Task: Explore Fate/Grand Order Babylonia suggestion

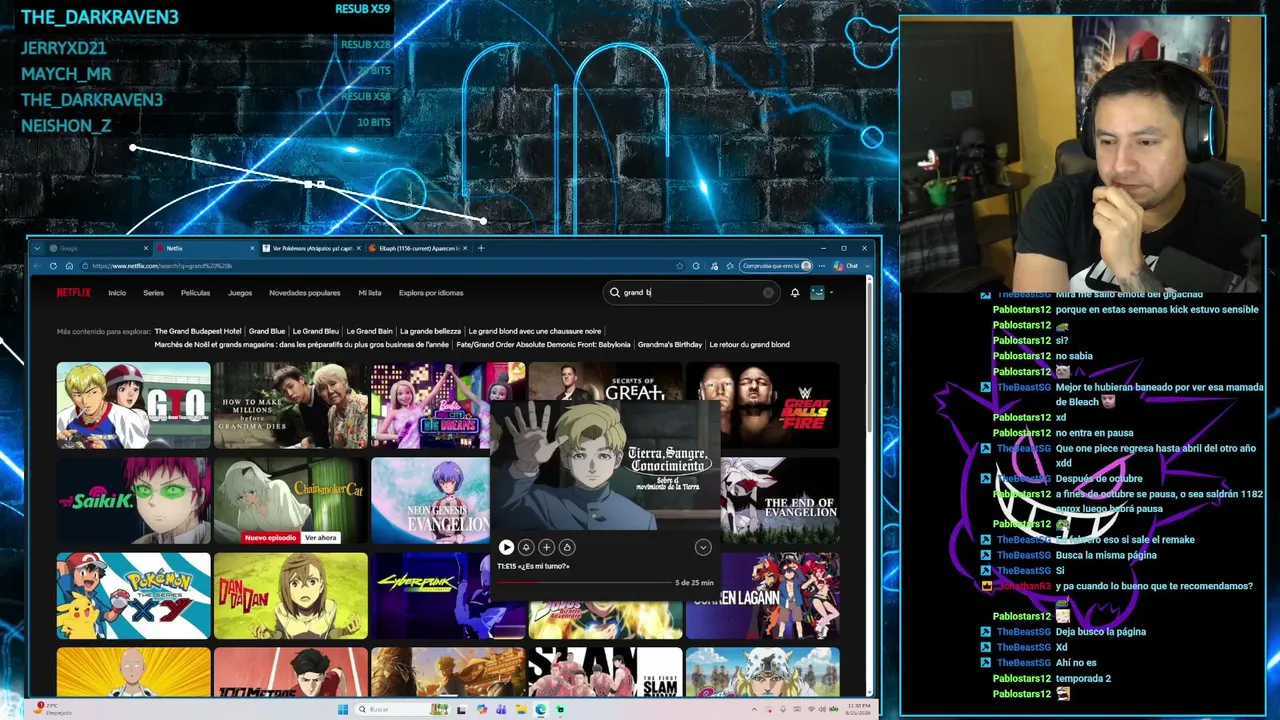Action: (543, 344)
